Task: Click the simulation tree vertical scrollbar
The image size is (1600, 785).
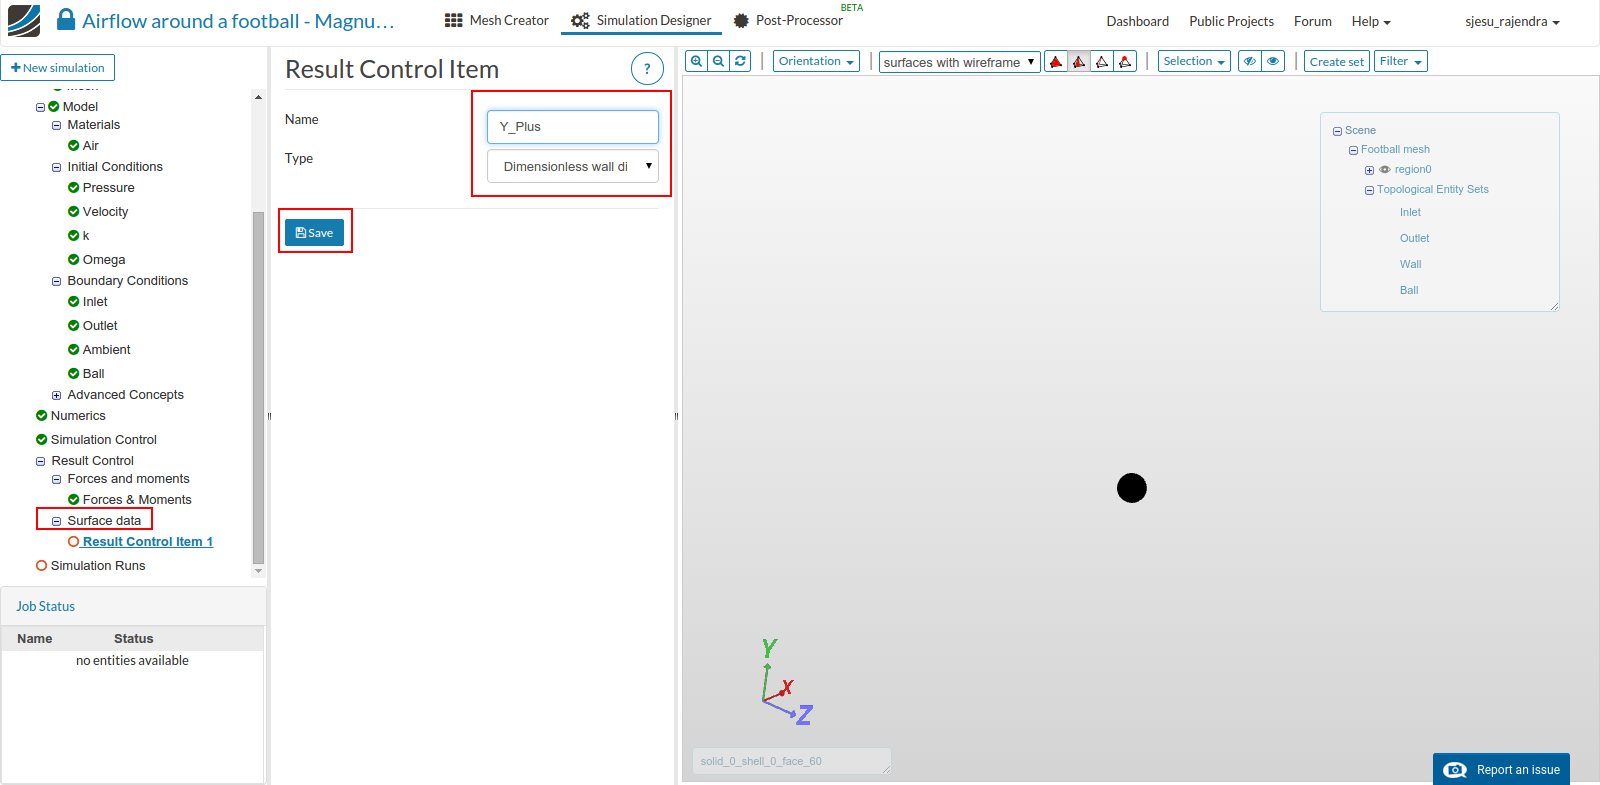Action: pyautogui.click(x=259, y=390)
